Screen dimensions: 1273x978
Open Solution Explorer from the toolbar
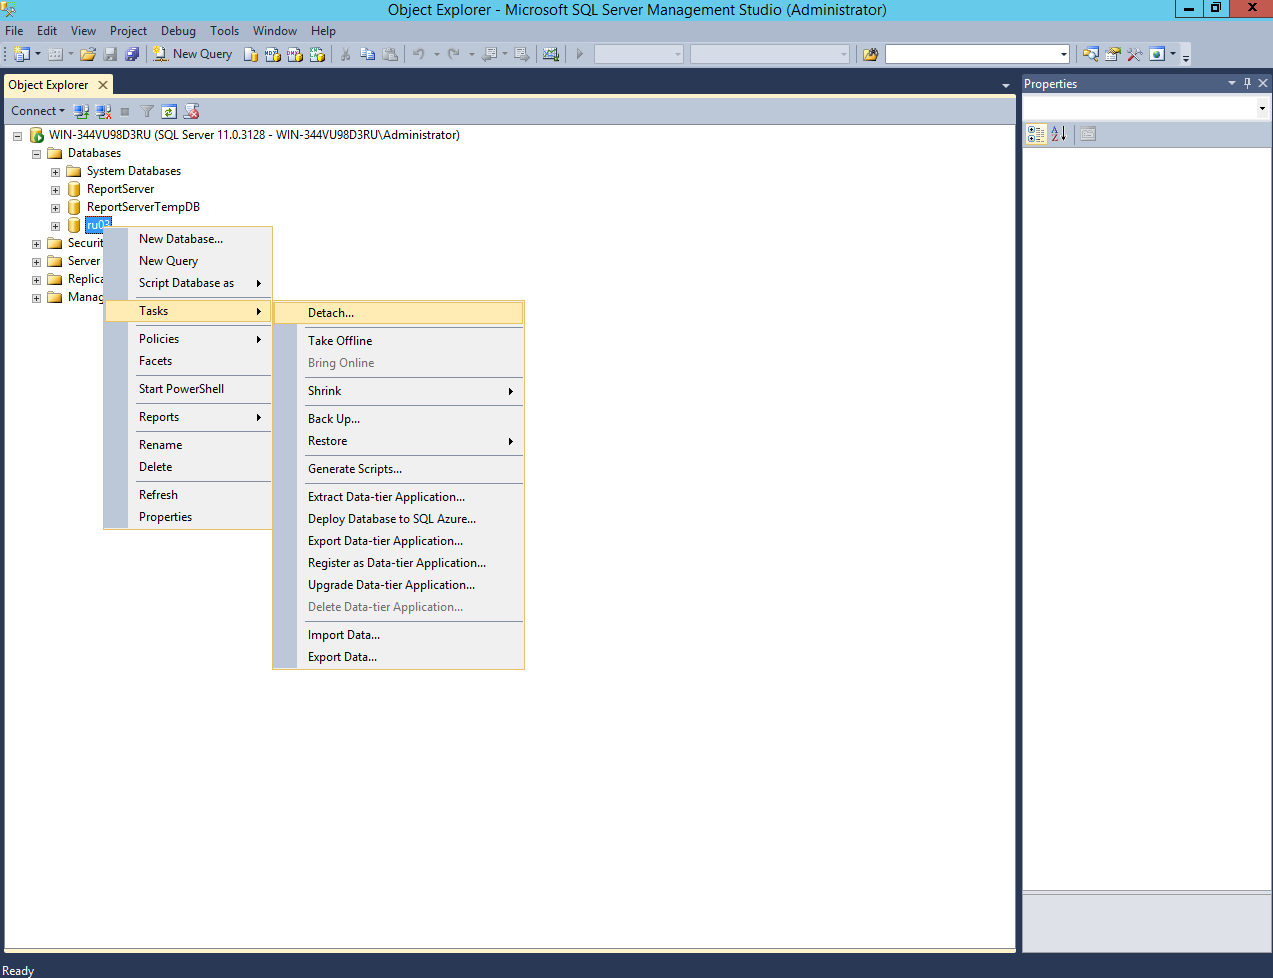pos(1091,54)
